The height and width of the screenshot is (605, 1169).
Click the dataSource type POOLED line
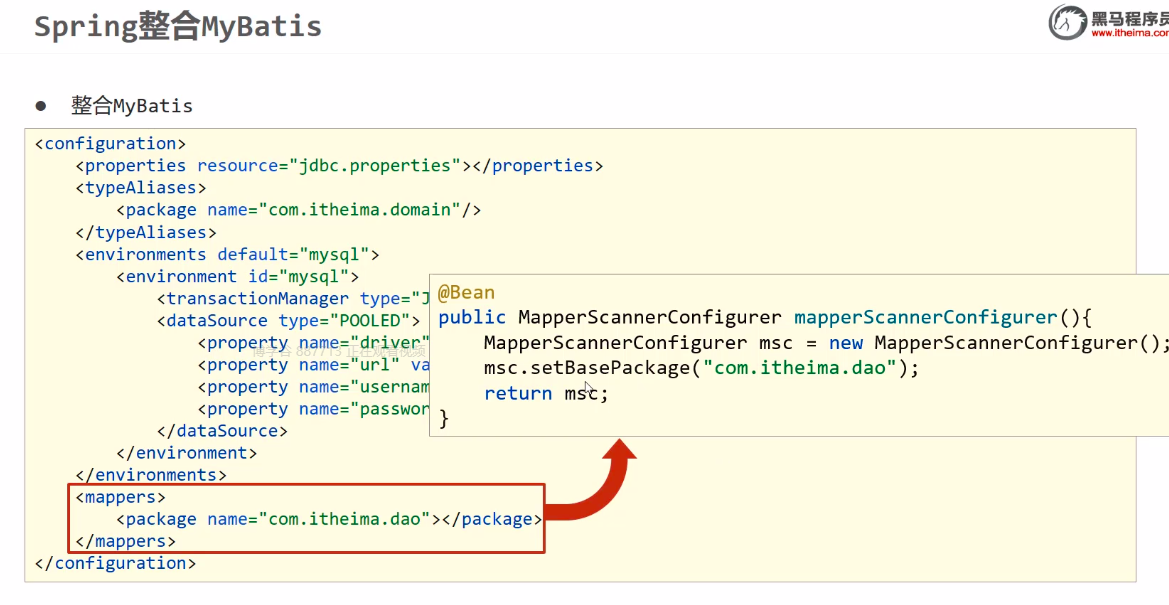(x=288, y=320)
